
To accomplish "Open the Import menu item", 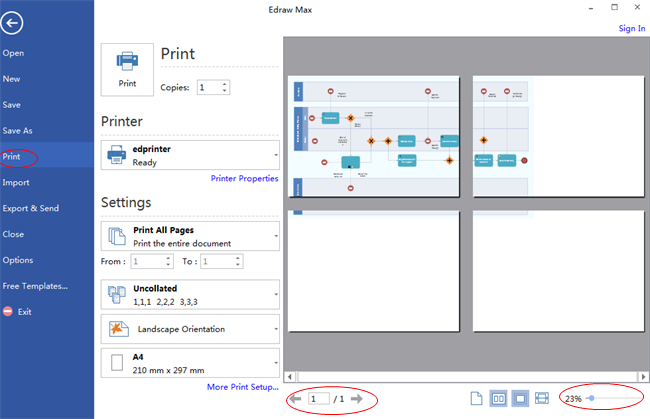I will tap(16, 182).
